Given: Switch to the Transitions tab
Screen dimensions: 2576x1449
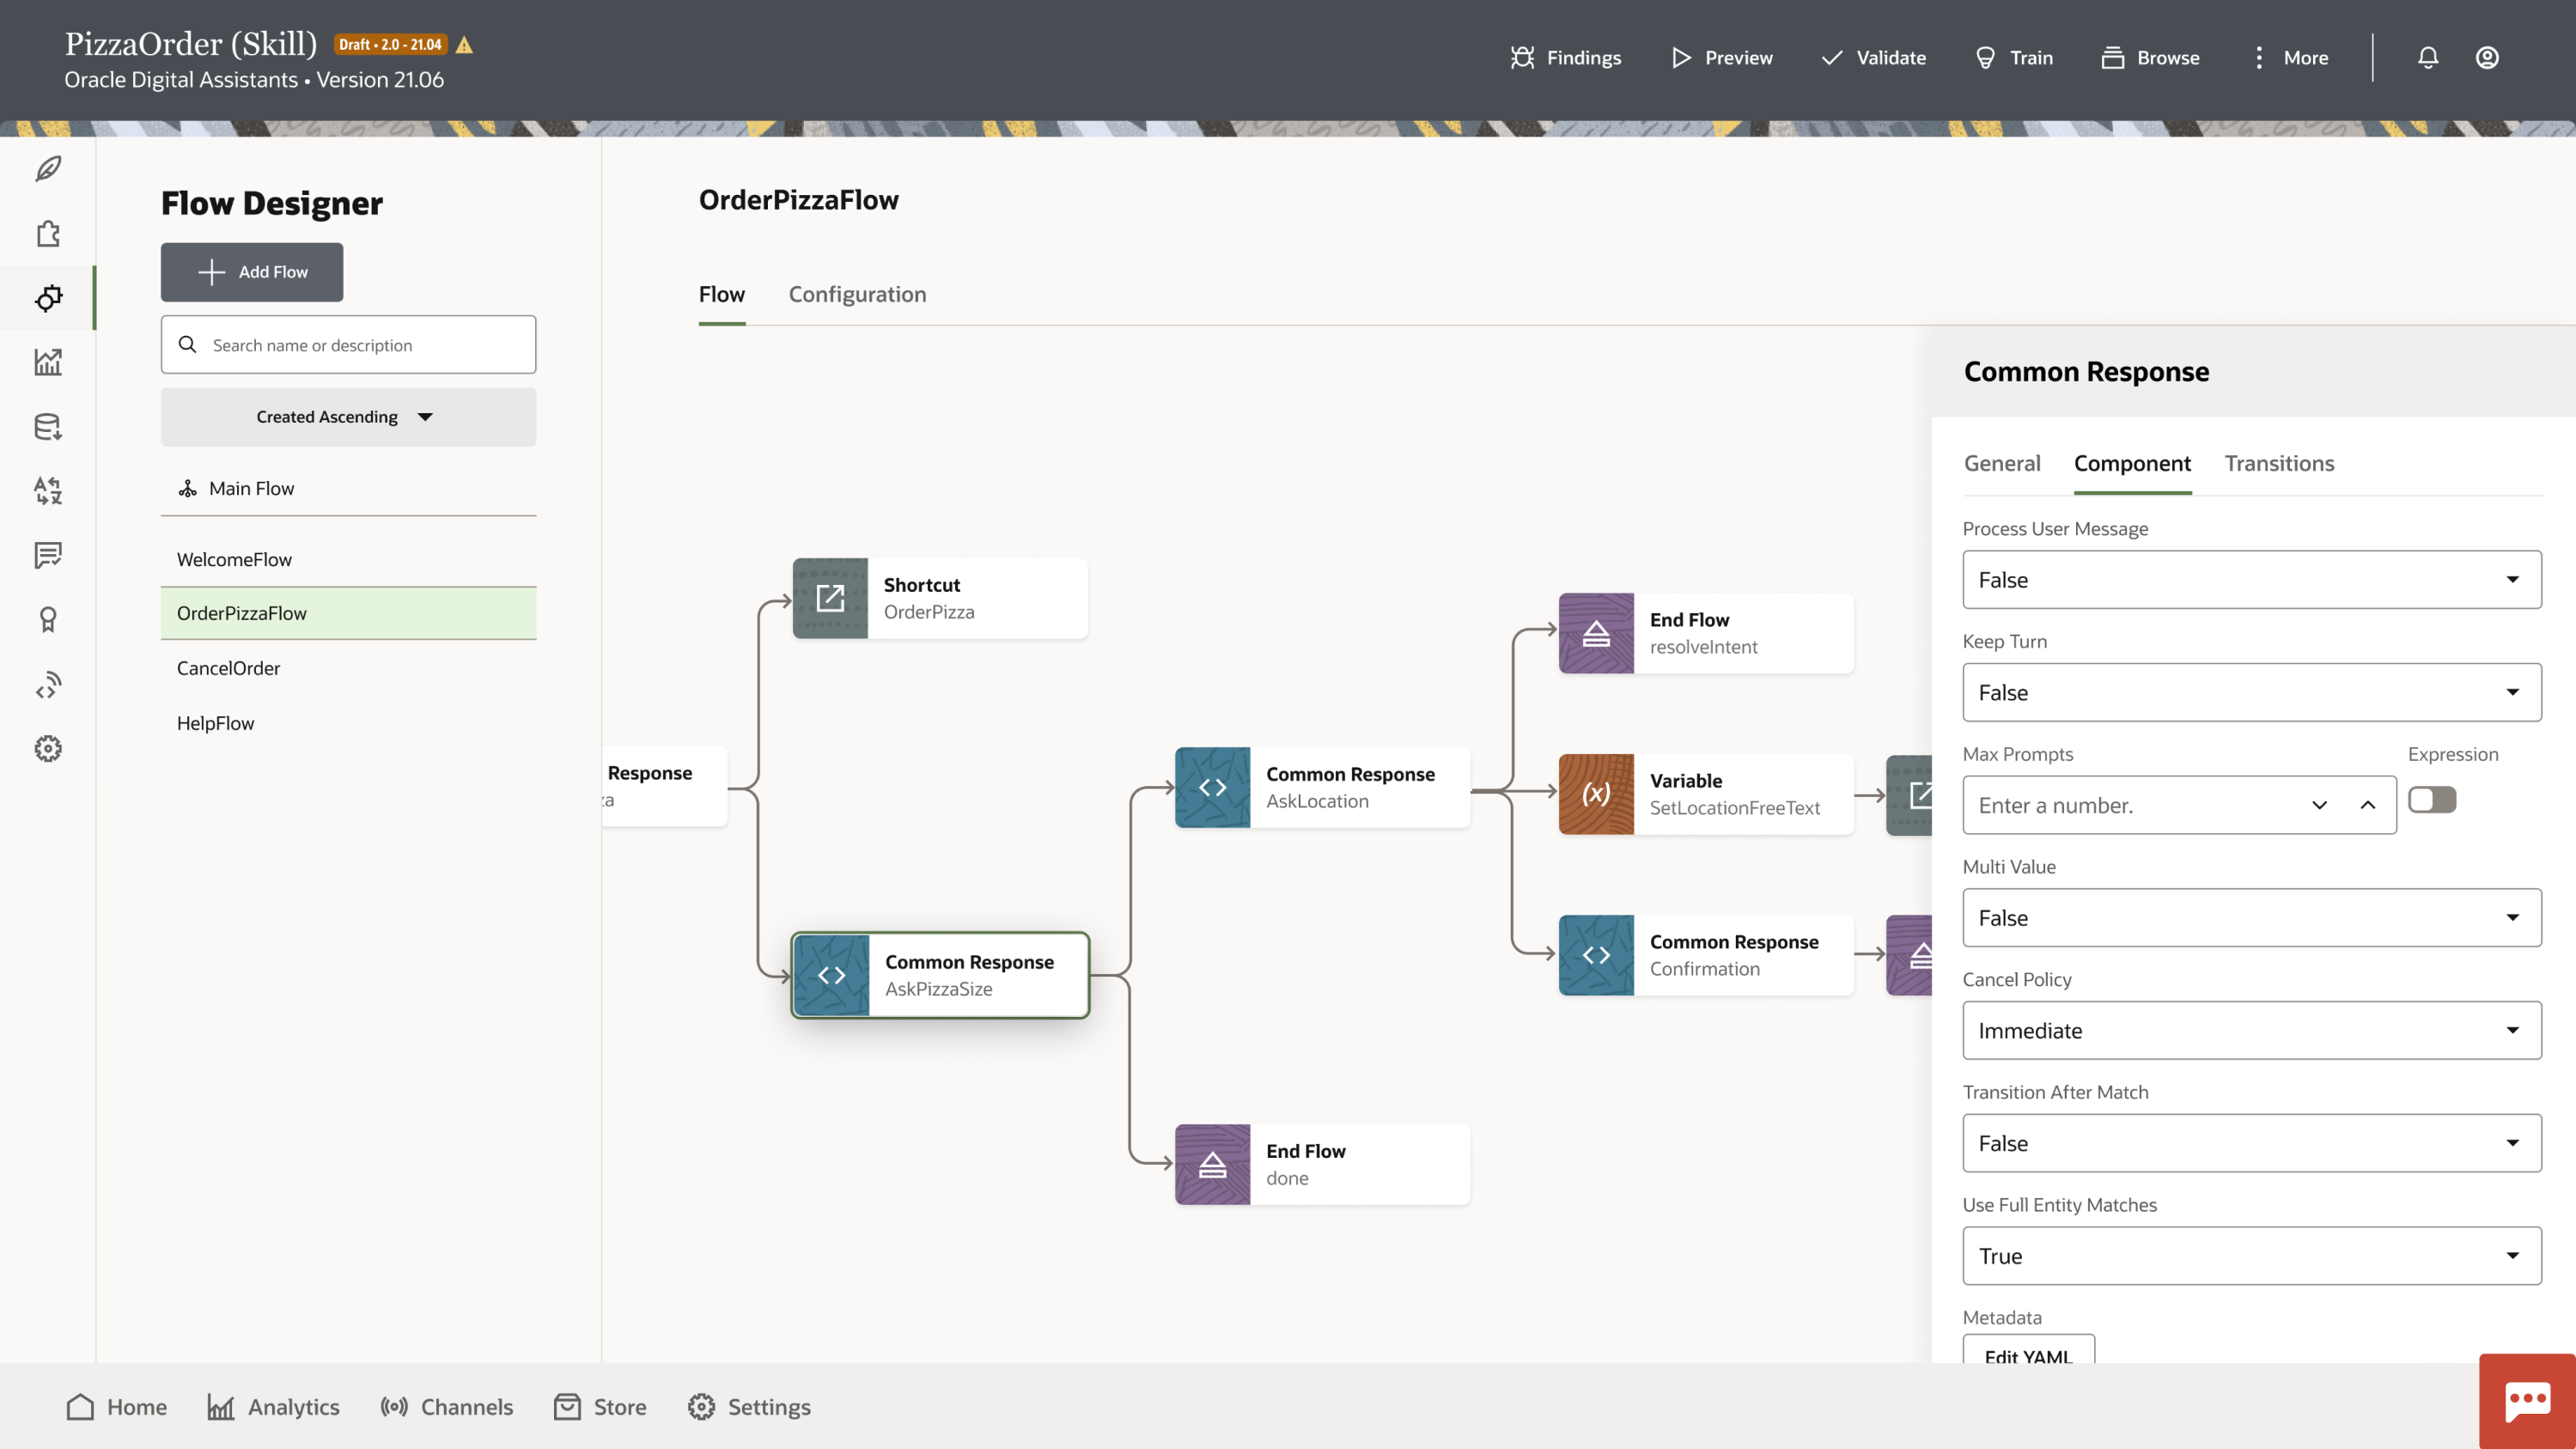Looking at the screenshot, I should [2279, 463].
